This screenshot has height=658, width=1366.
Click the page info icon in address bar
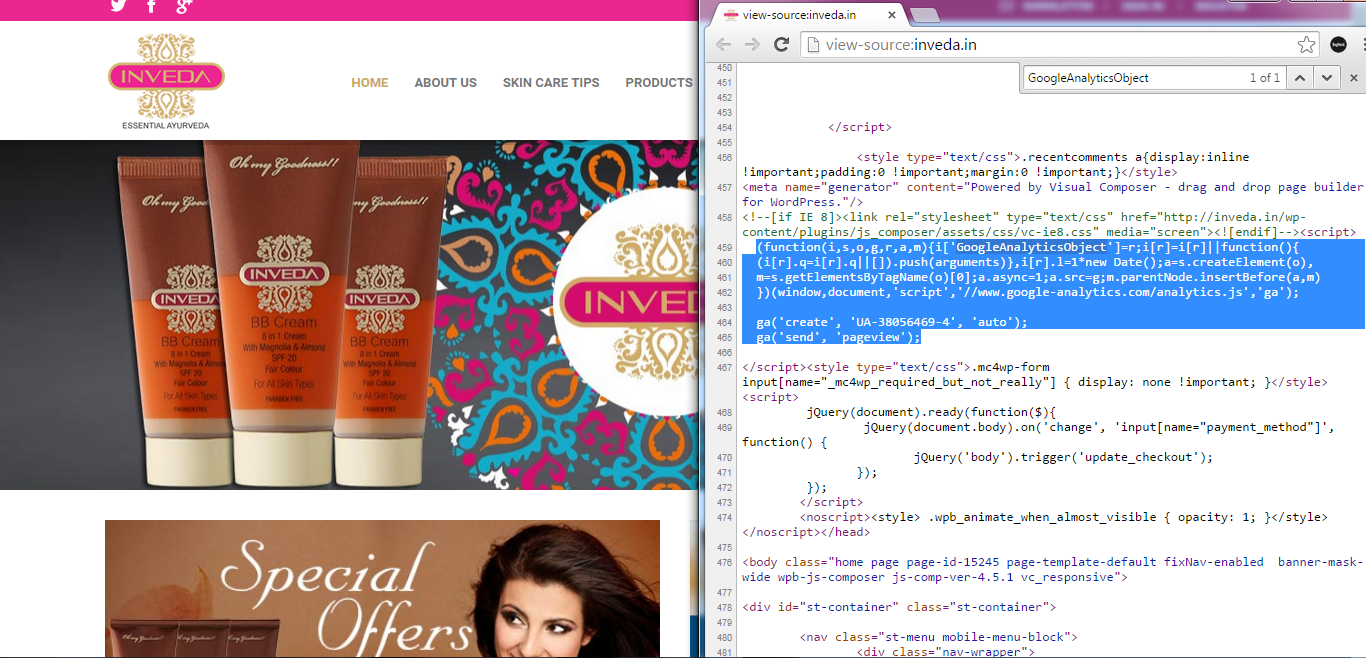(x=813, y=45)
